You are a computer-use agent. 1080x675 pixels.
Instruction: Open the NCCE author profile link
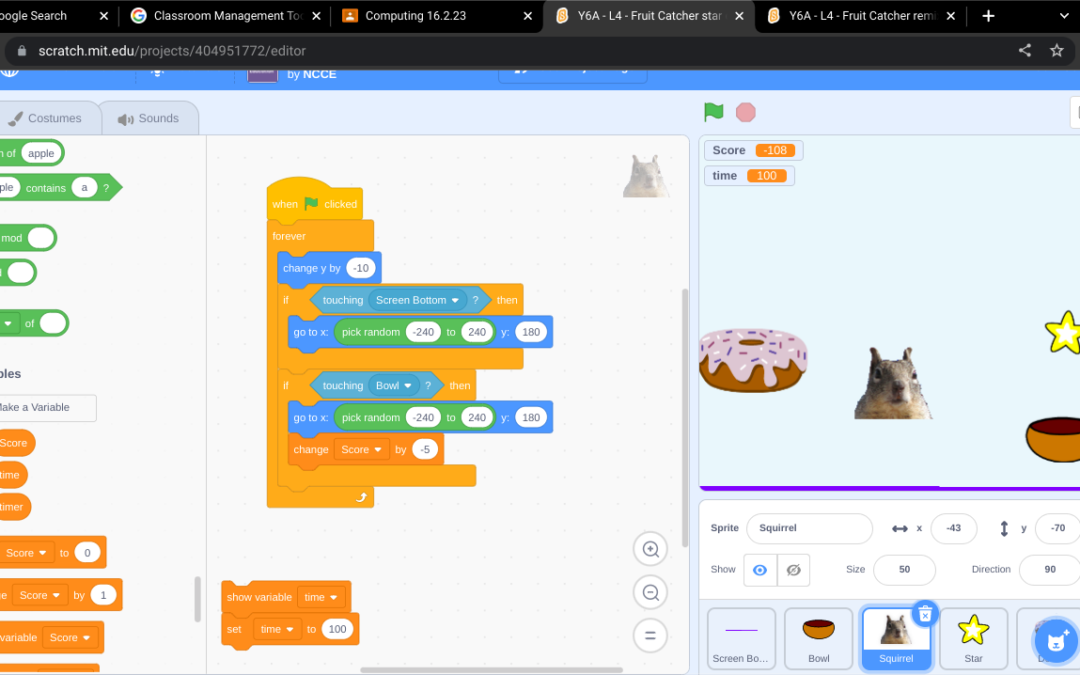coord(318,74)
